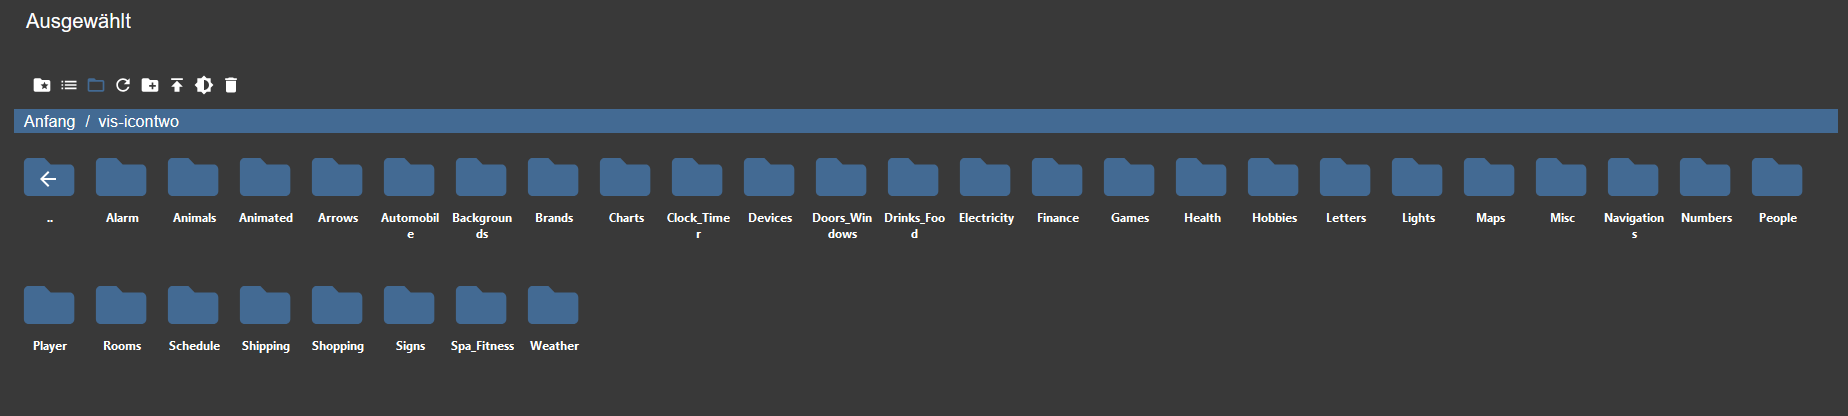Screen dimensions: 1848x416
Task: Create a new folder
Action: point(150,85)
